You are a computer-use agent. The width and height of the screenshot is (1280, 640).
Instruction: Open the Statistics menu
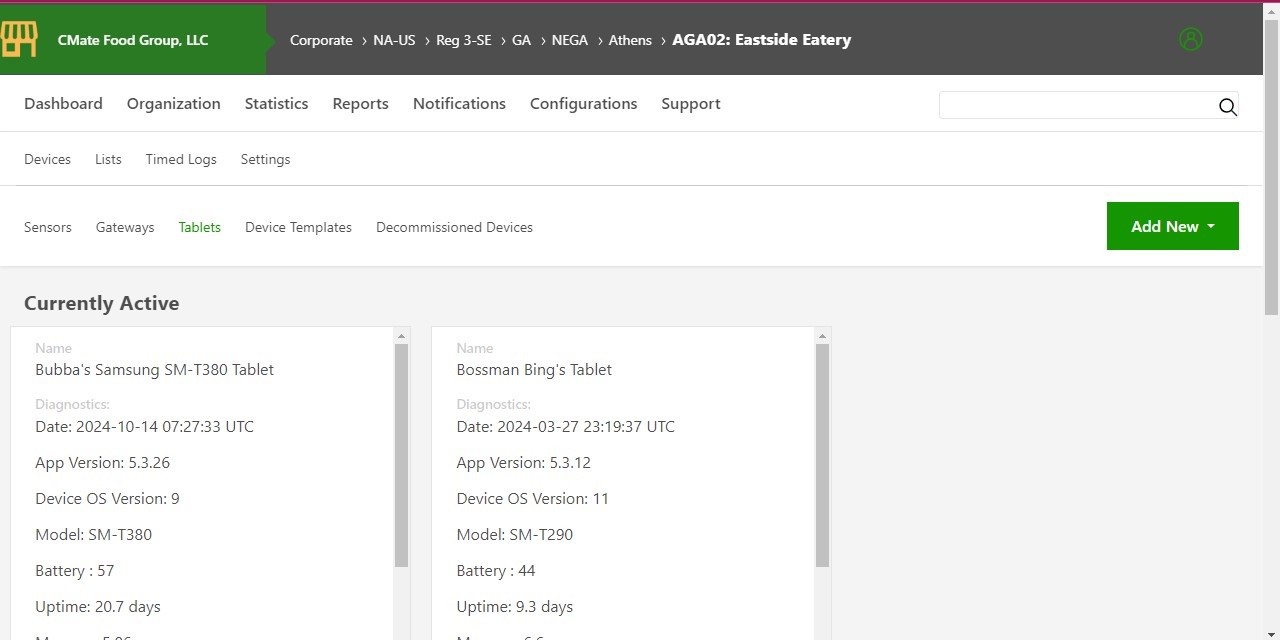click(276, 104)
